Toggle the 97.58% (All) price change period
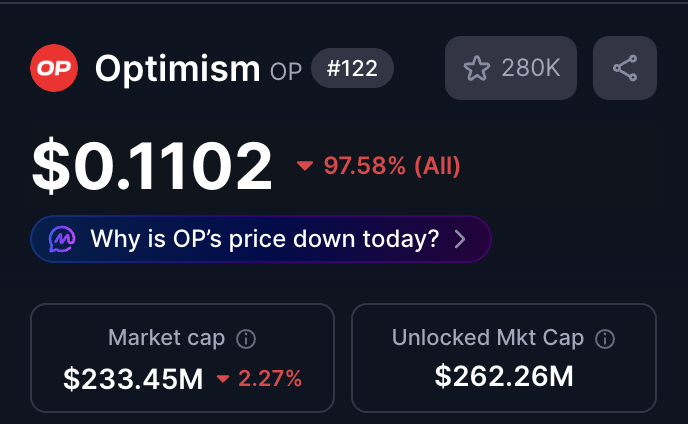The width and height of the screenshot is (688, 424). coord(392,166)
